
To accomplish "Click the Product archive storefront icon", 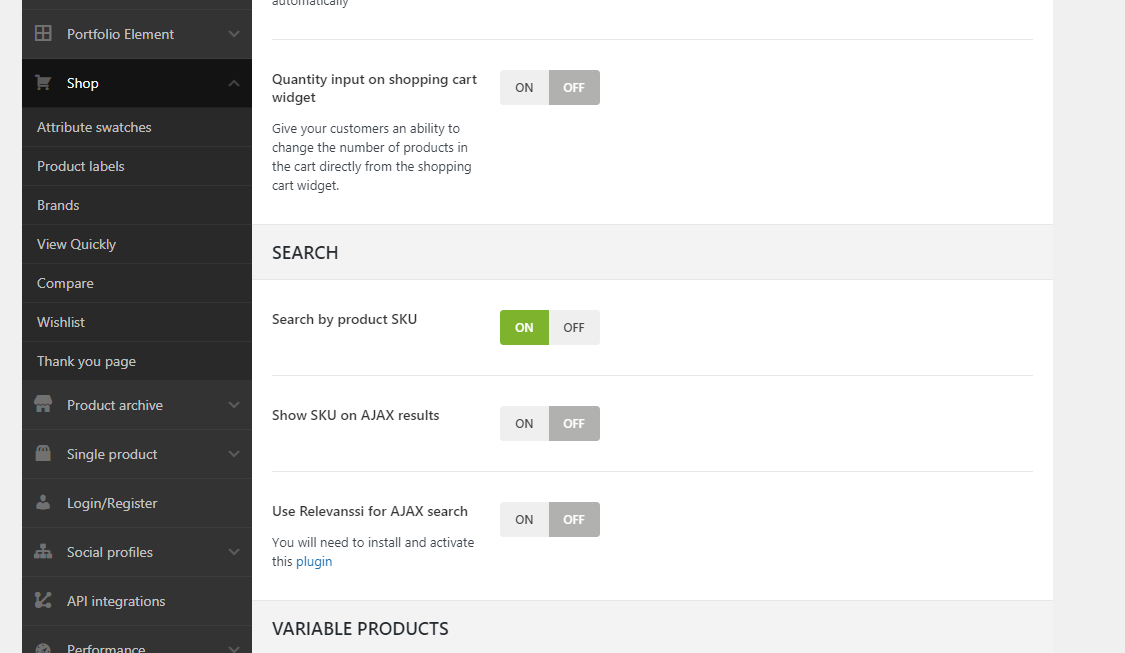I will pos(43,405).
